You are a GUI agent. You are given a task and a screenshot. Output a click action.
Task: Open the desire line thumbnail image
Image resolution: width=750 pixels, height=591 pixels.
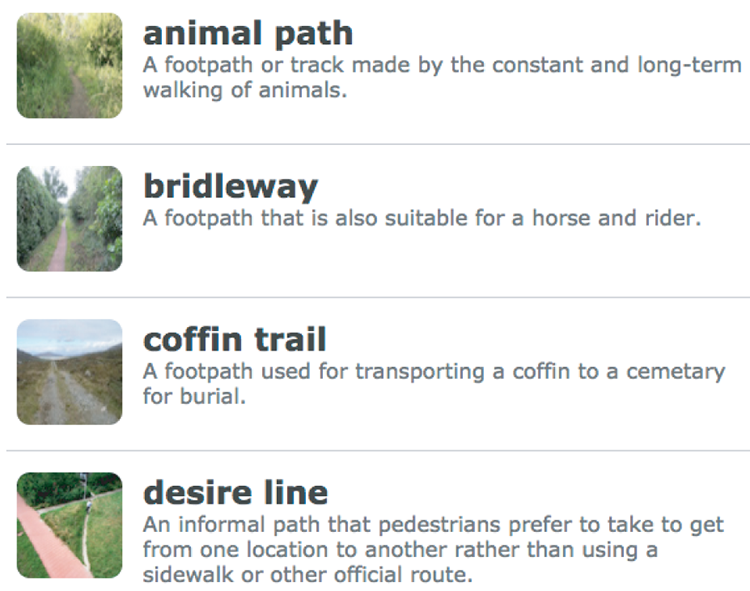70,525
